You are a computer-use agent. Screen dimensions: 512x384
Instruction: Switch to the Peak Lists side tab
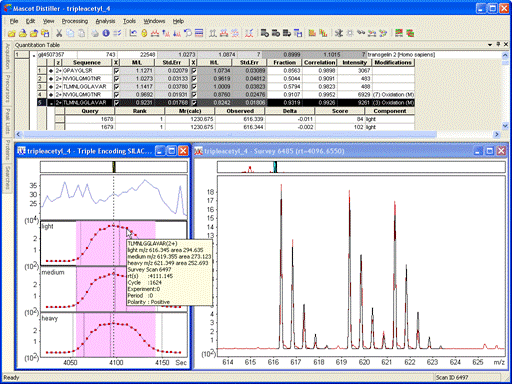[x=7, y=121]
